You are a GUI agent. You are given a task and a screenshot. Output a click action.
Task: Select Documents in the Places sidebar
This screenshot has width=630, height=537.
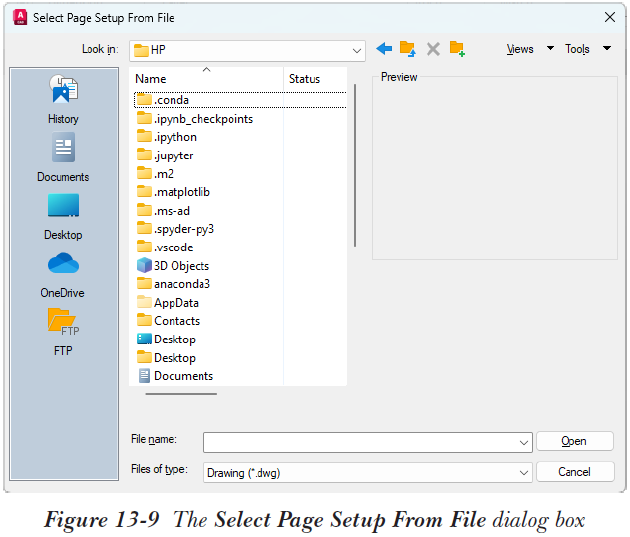pos(63,157)
